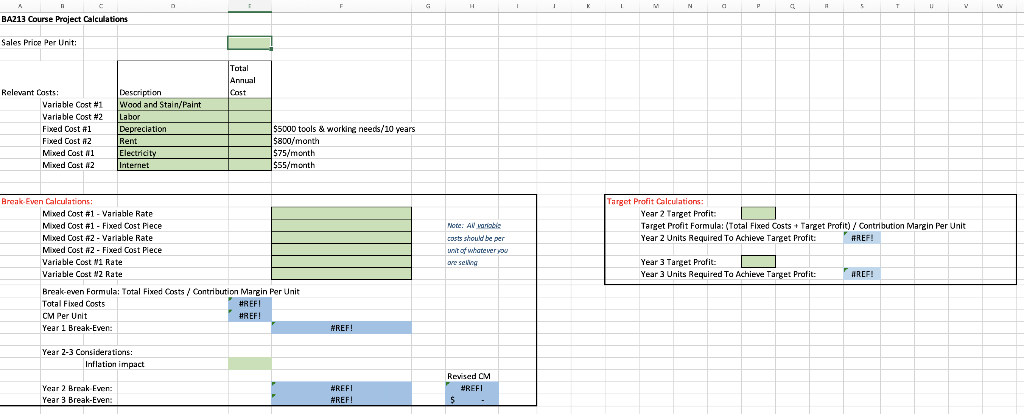This screenshot has height=414, width=1024.
Task: Select column W by its header
Action: tap(1000, 5)
